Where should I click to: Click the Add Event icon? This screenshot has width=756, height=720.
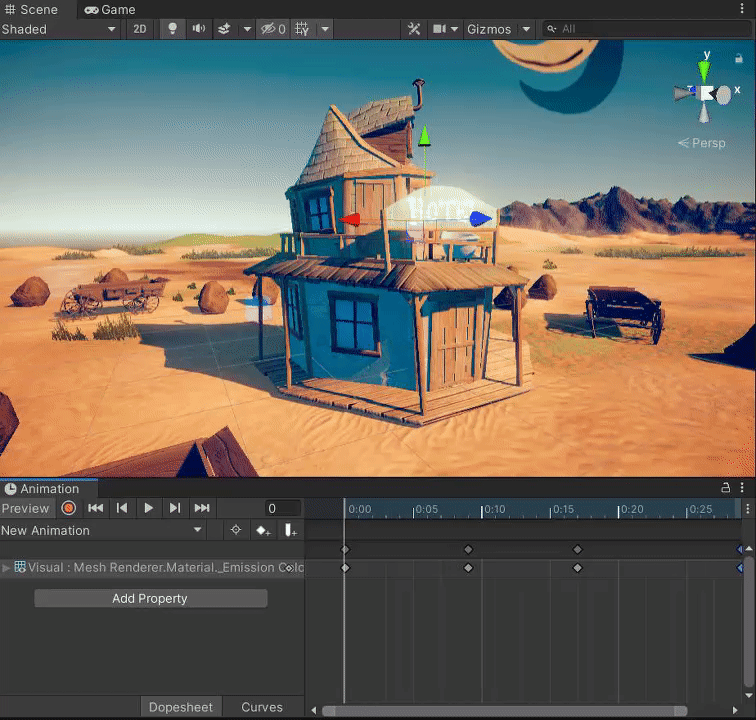(291, 531)
